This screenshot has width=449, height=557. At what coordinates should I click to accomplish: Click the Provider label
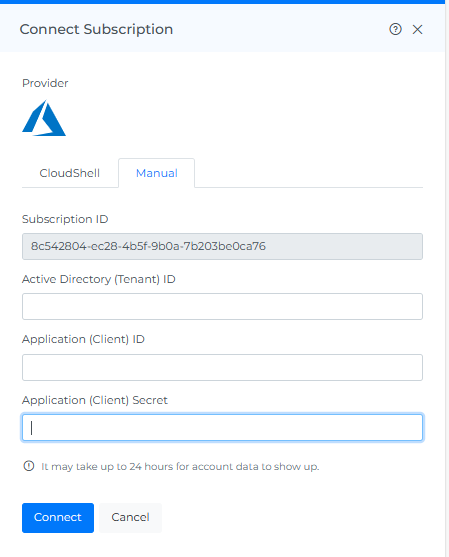tap(45, 83)
